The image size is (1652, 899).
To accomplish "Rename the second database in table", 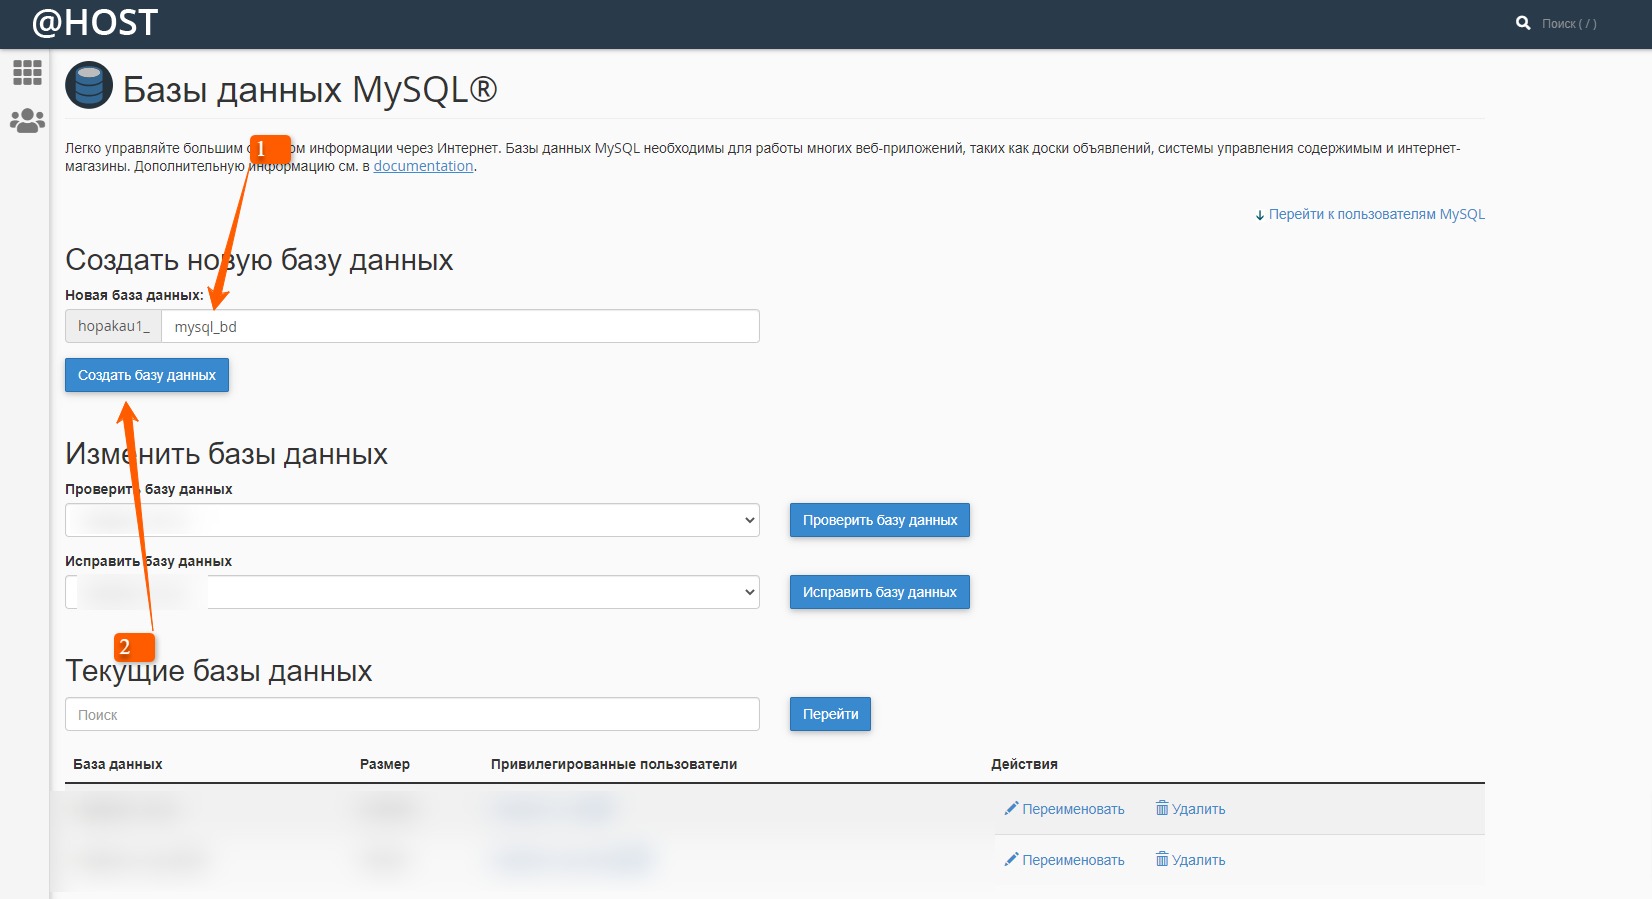I will point(1064,860).
